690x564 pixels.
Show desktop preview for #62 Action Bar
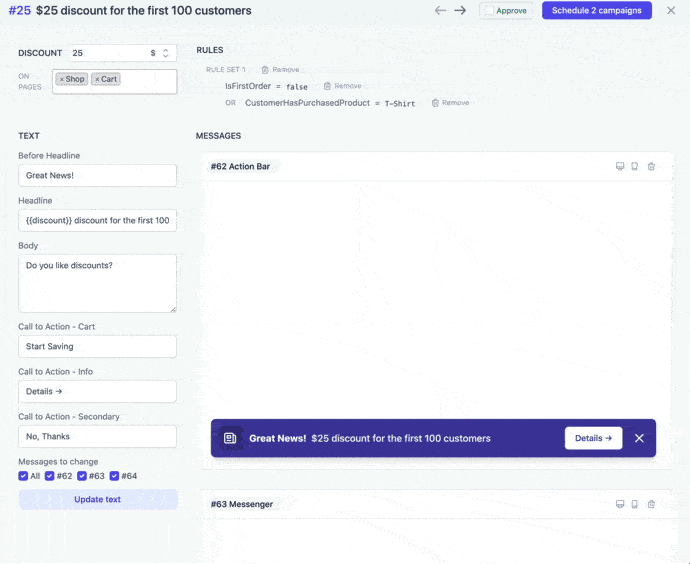[620, 166]
